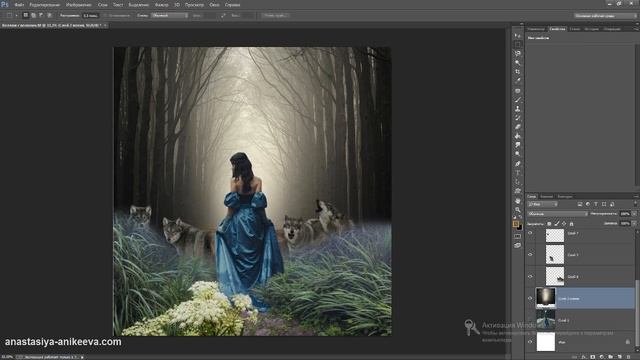
Task: Select the Paint Bucket tool
Action: coord(518,136)
